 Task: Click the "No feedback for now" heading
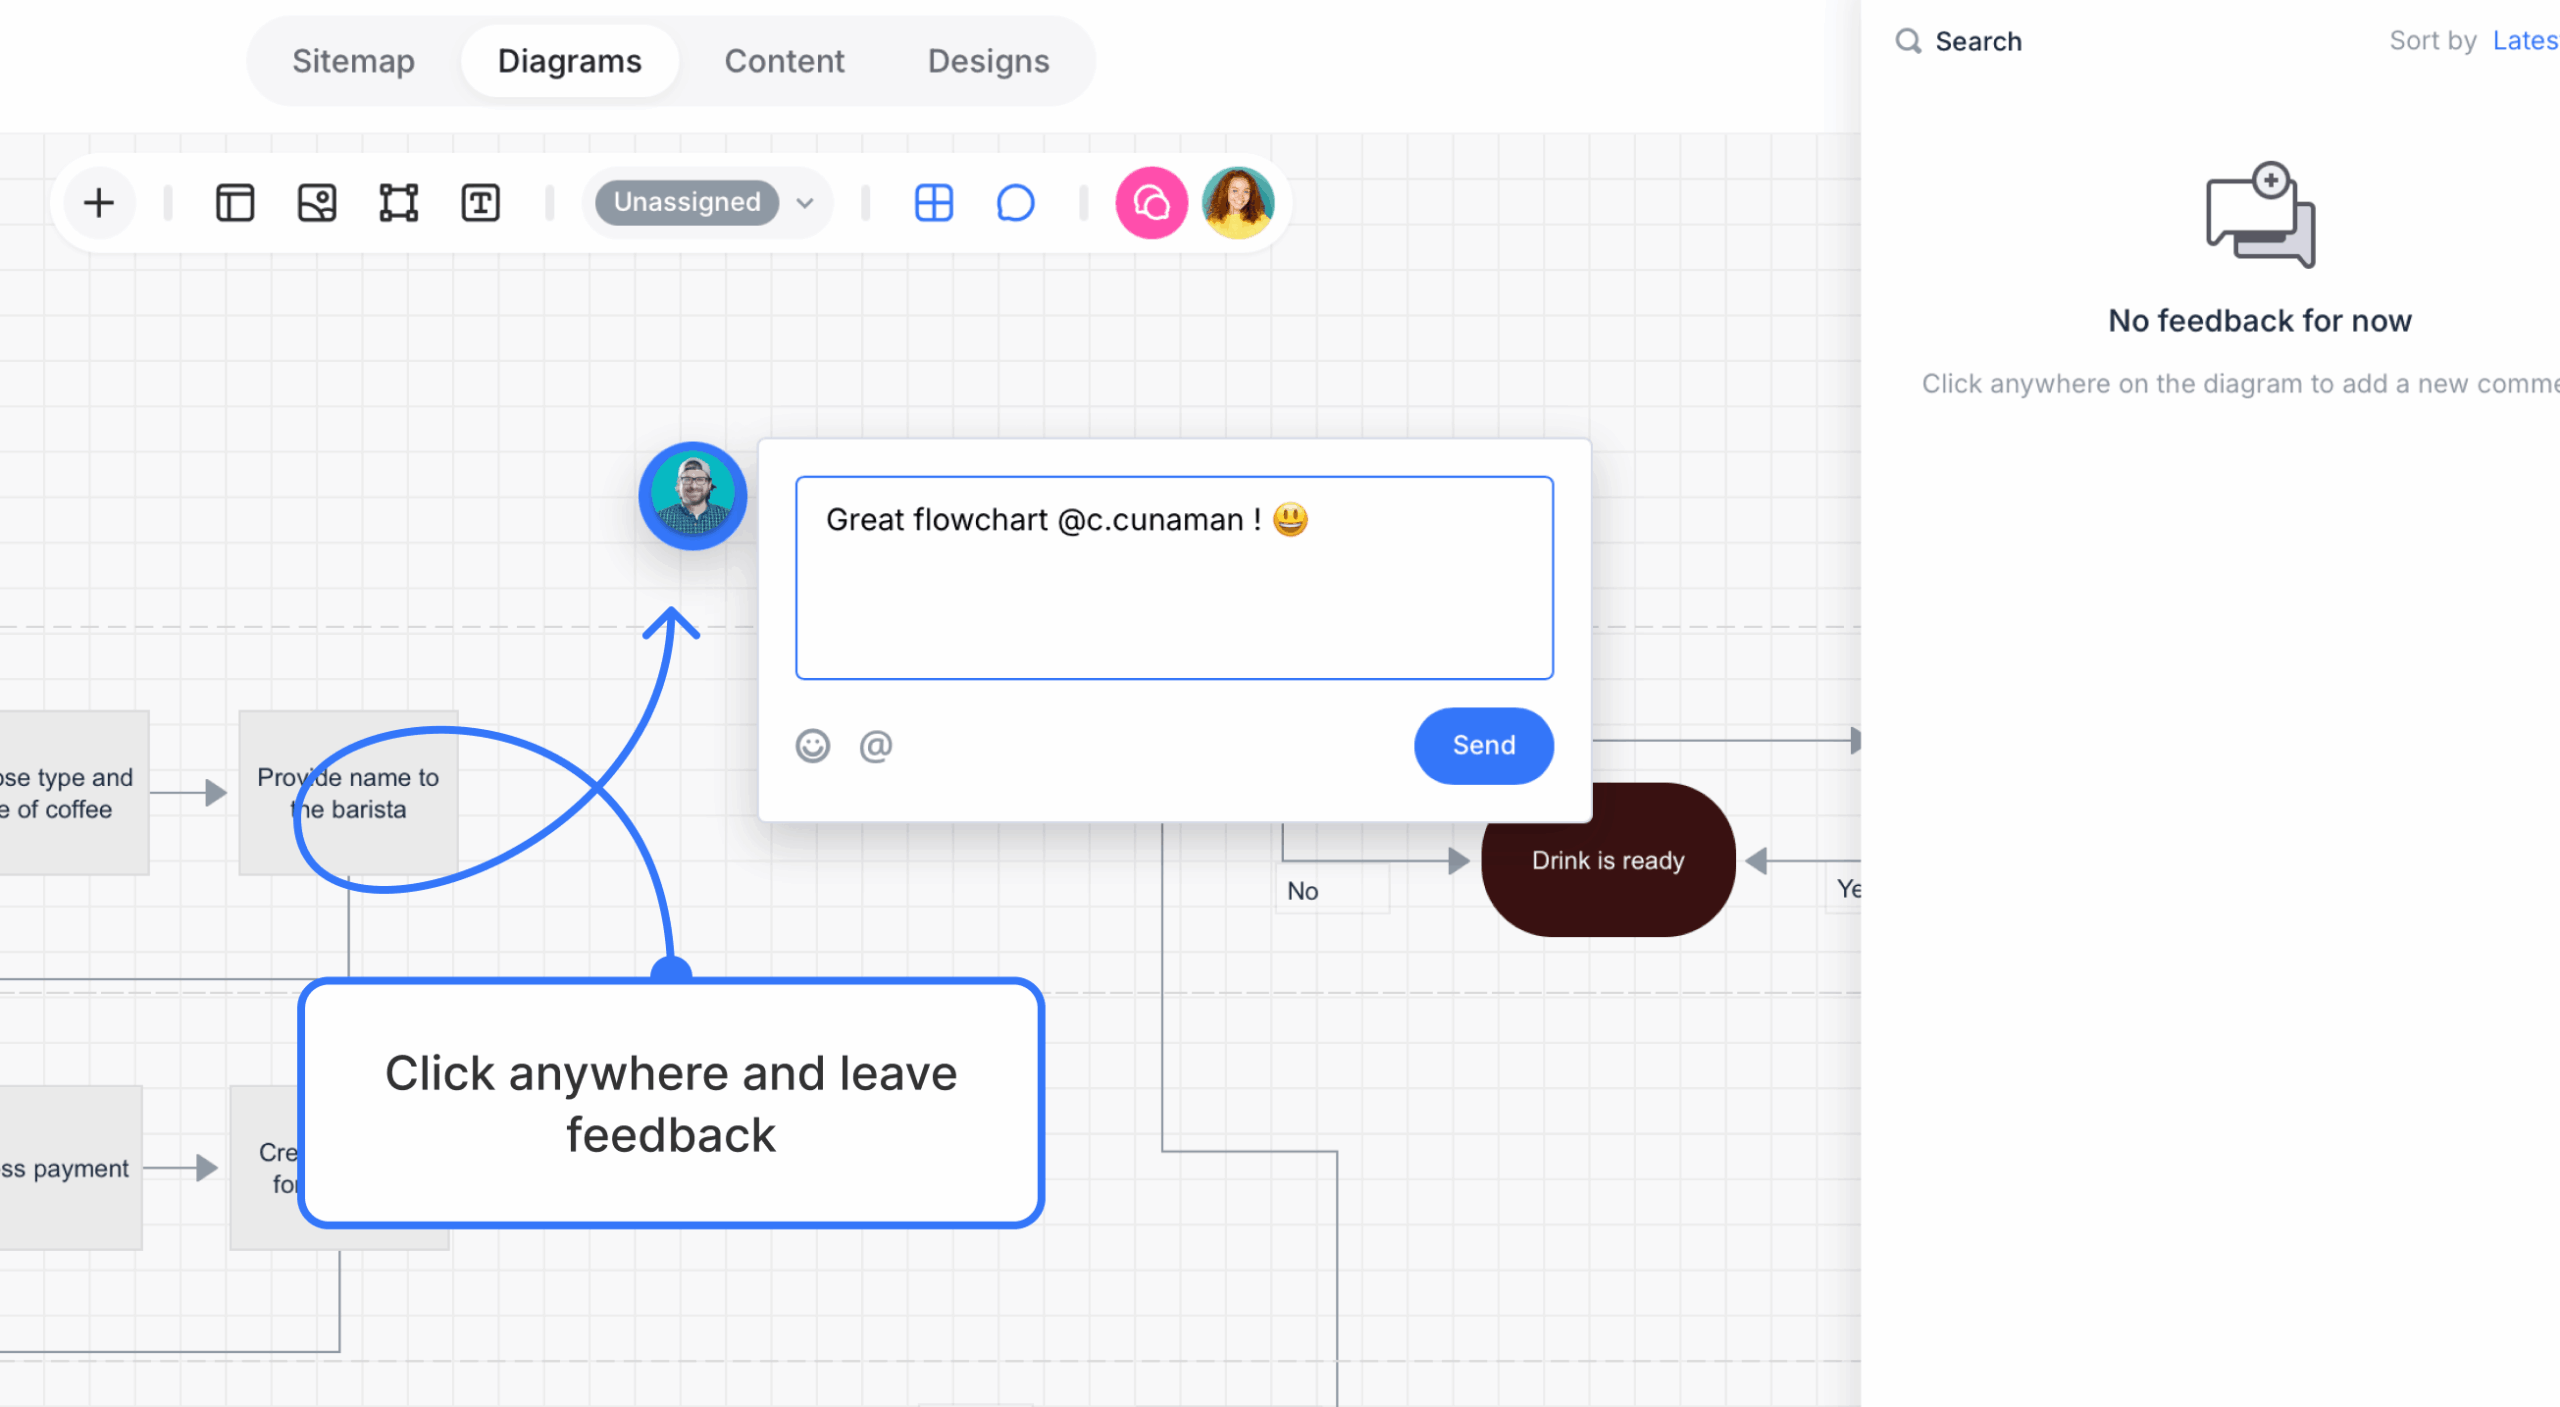coord(2259,321)
